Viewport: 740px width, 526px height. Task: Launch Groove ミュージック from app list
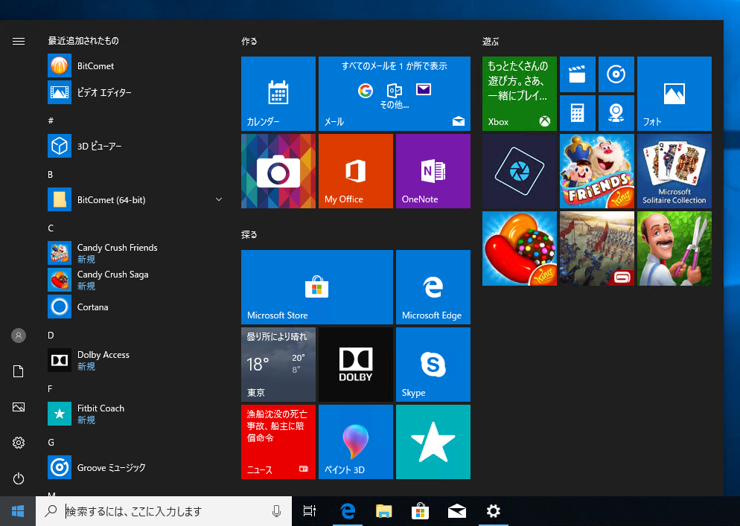click(x=135, y=467)
